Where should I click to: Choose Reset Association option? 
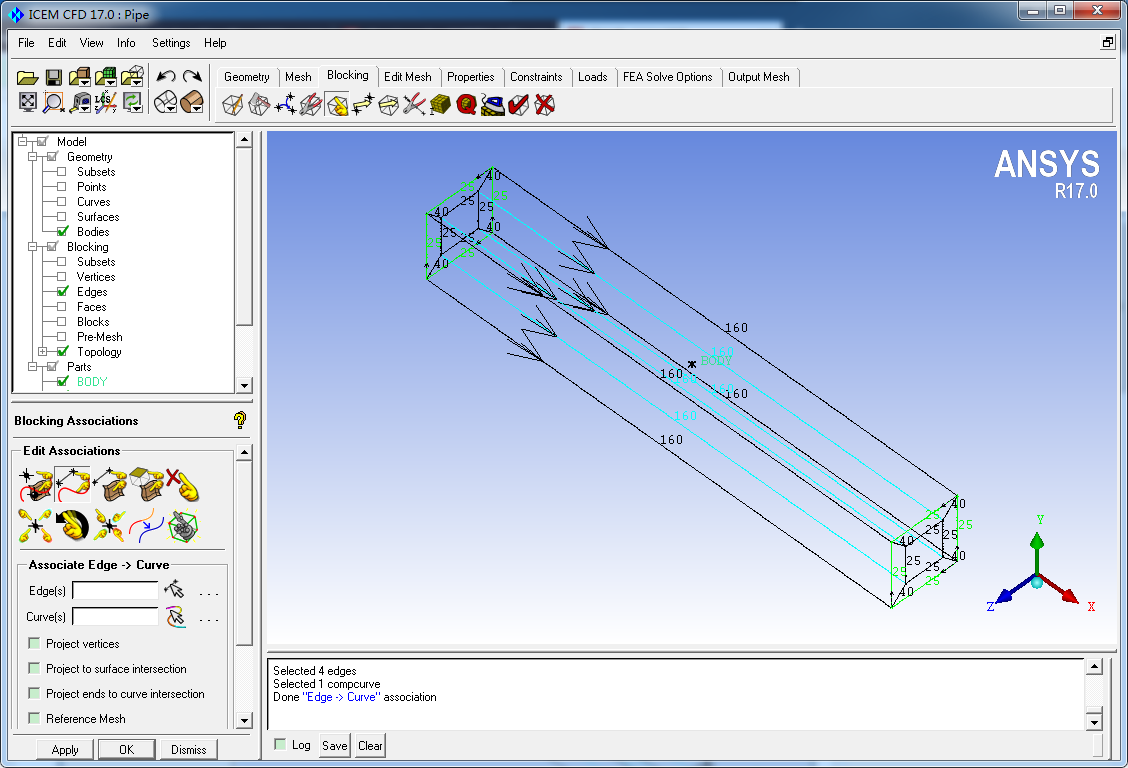tap(73, 526)
